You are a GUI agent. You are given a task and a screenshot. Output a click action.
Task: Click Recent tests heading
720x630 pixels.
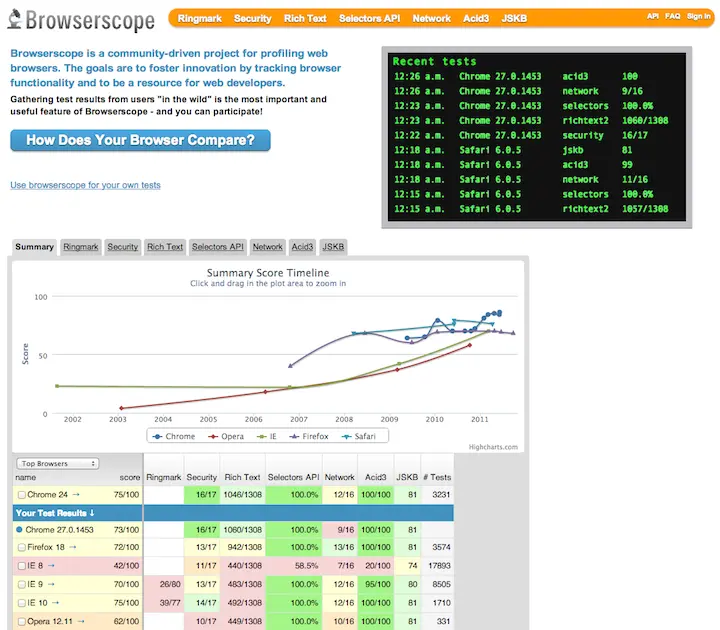click(434, 62)
